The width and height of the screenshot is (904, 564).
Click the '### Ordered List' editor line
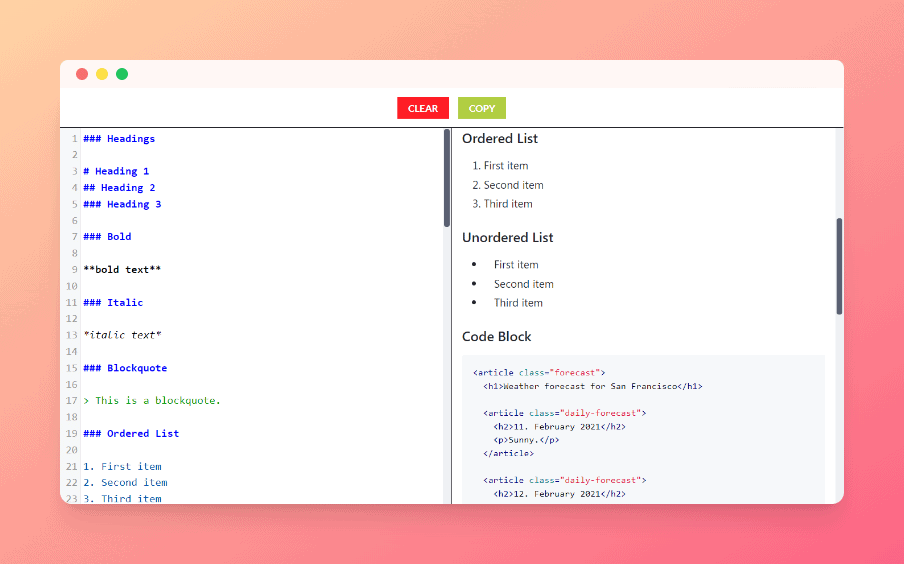[x=131, y=434]
